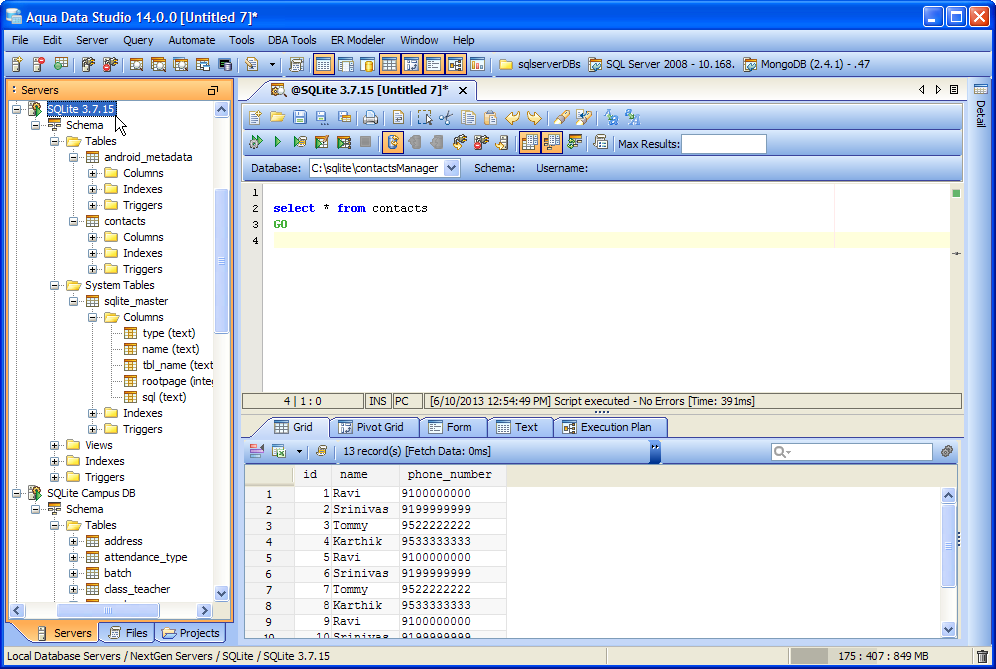This screenshot has width=996, height=669.
Task: Toggle the tree results button in query toolbar
Action: coord(551,142)
